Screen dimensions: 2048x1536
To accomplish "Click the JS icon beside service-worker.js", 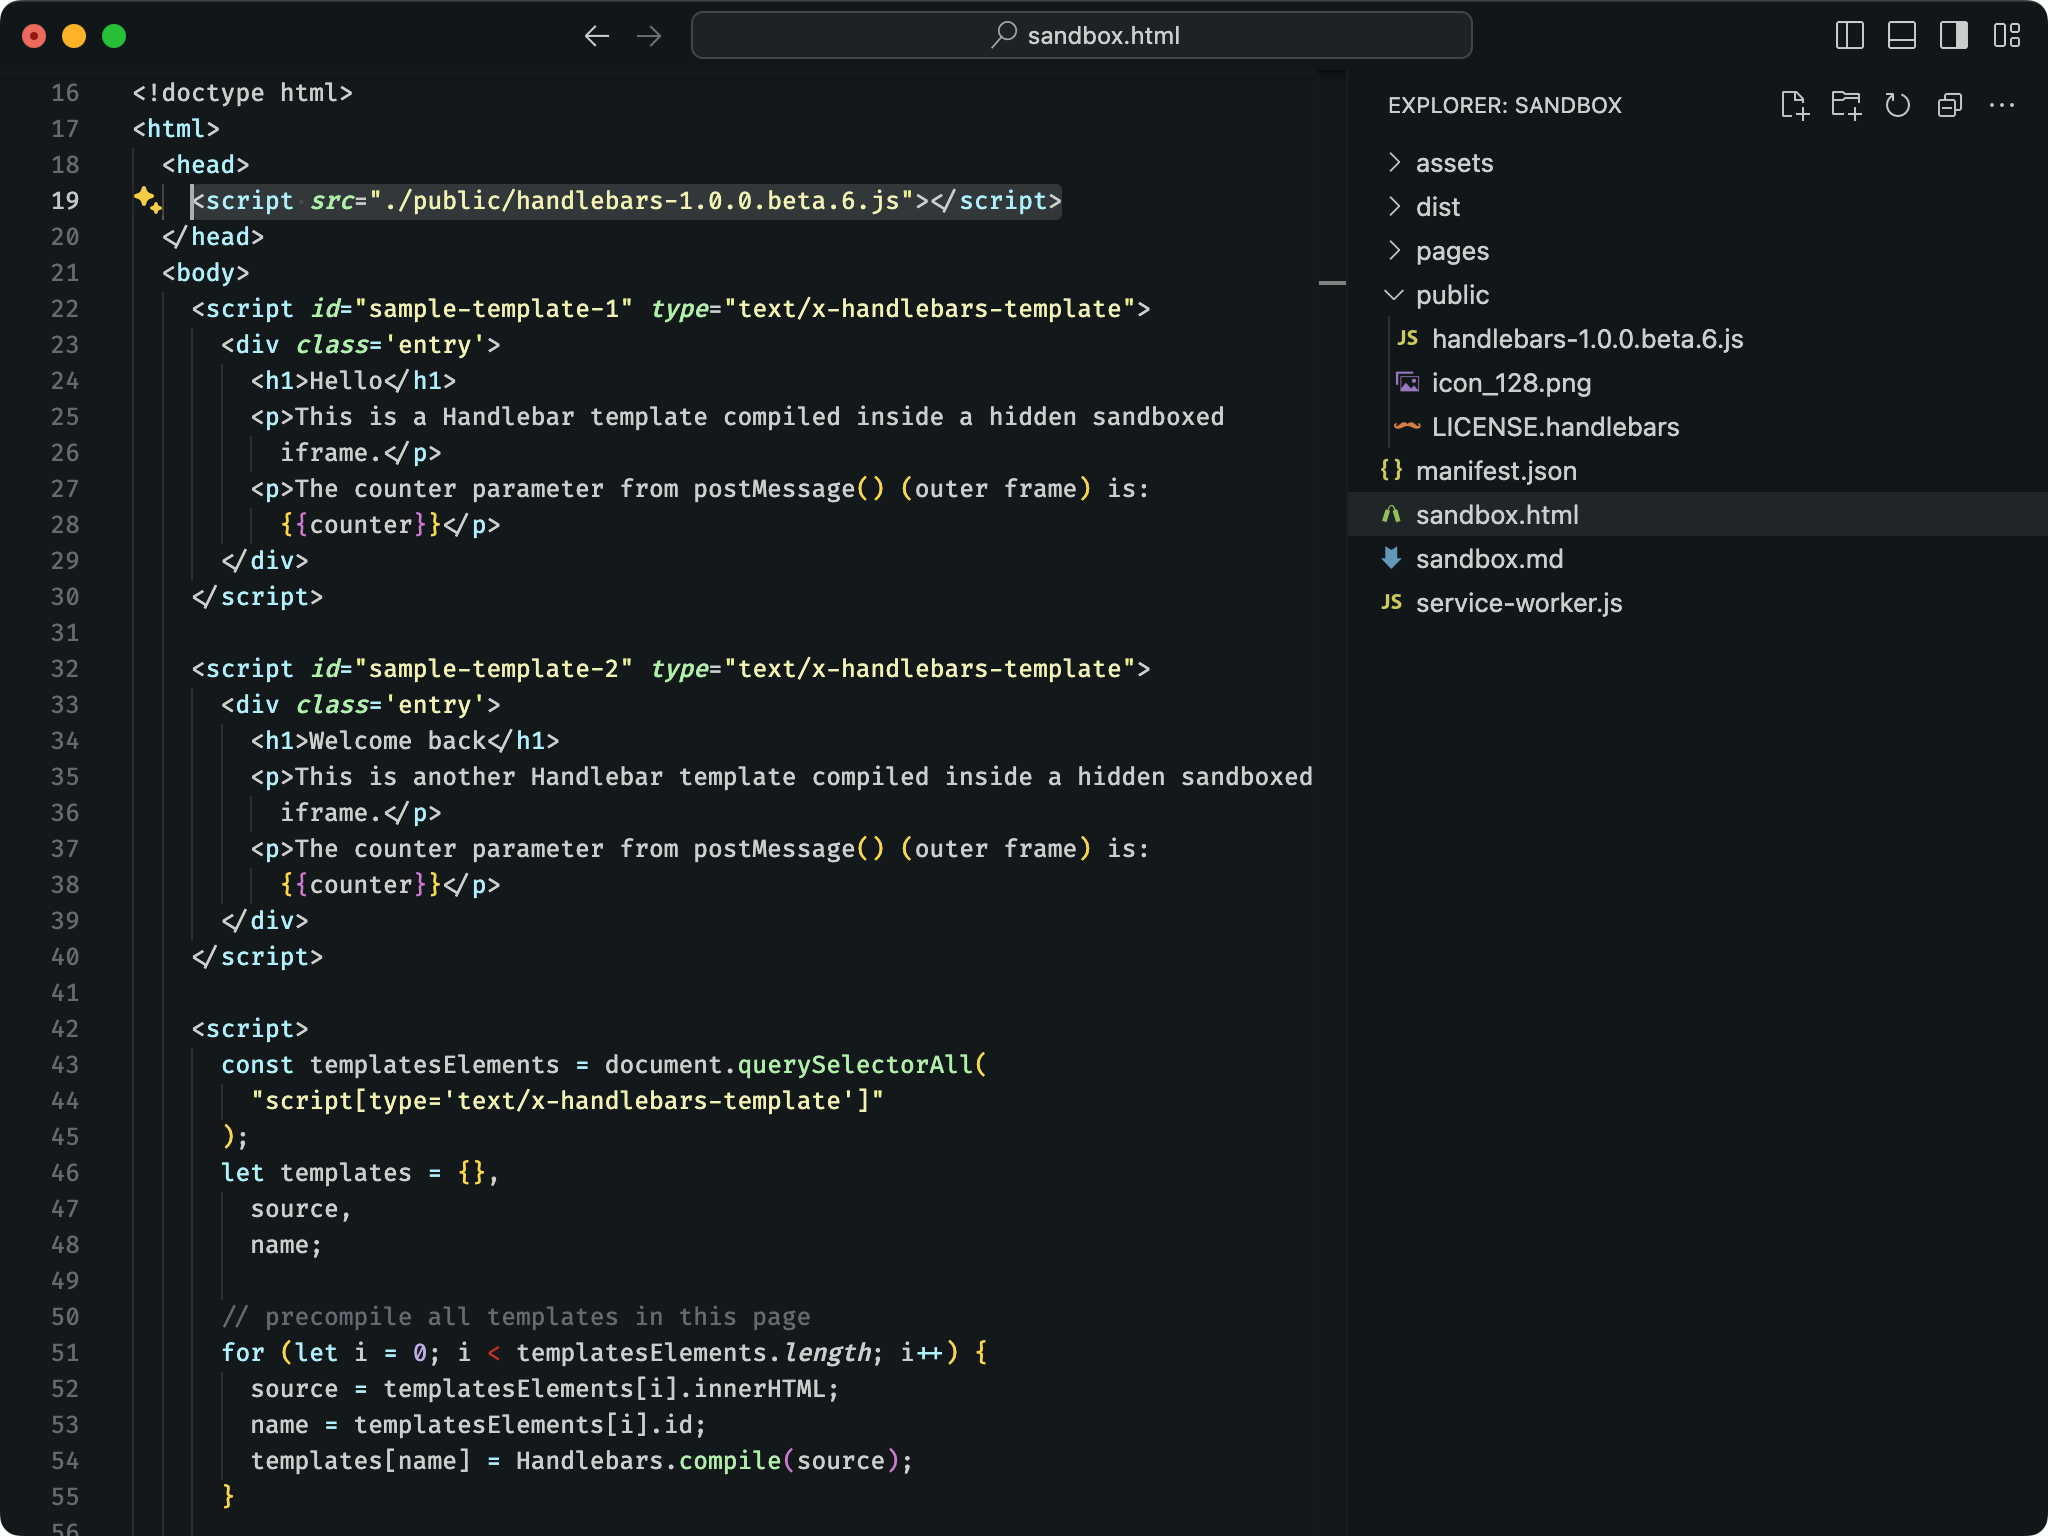I will point(1391,602).
